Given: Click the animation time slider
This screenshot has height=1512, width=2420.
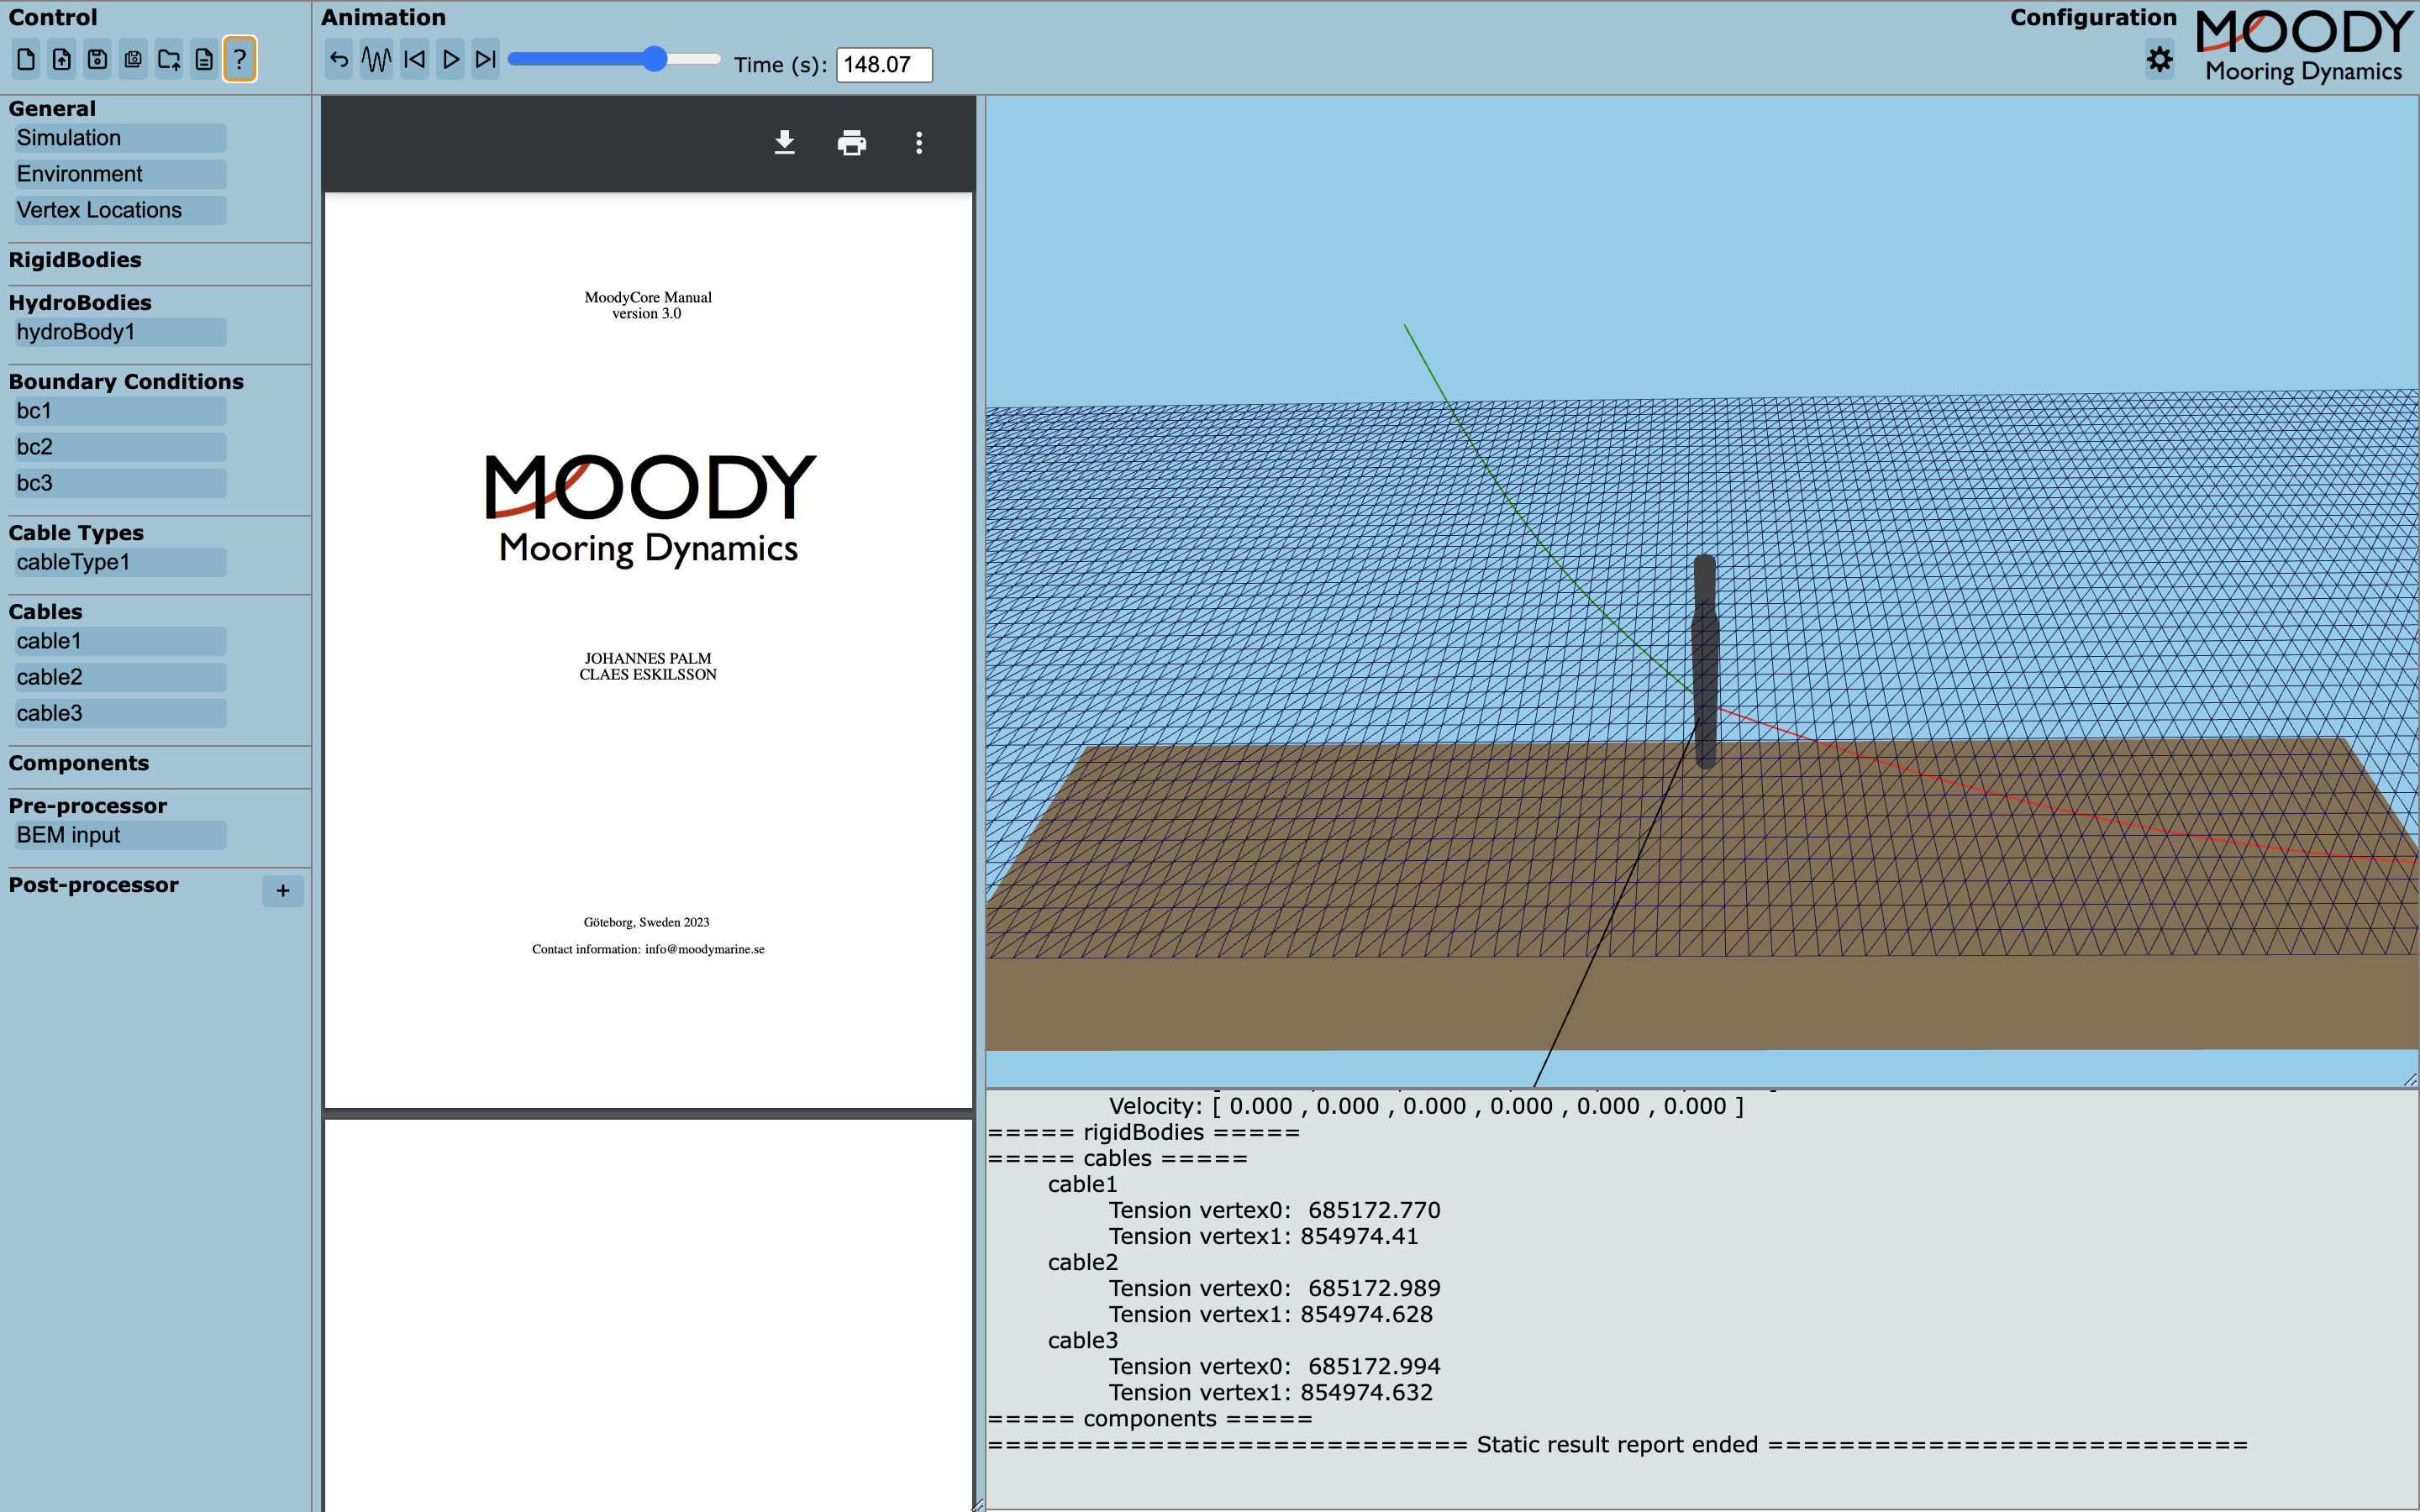Looking at the screenshot, I should point(615,59).
